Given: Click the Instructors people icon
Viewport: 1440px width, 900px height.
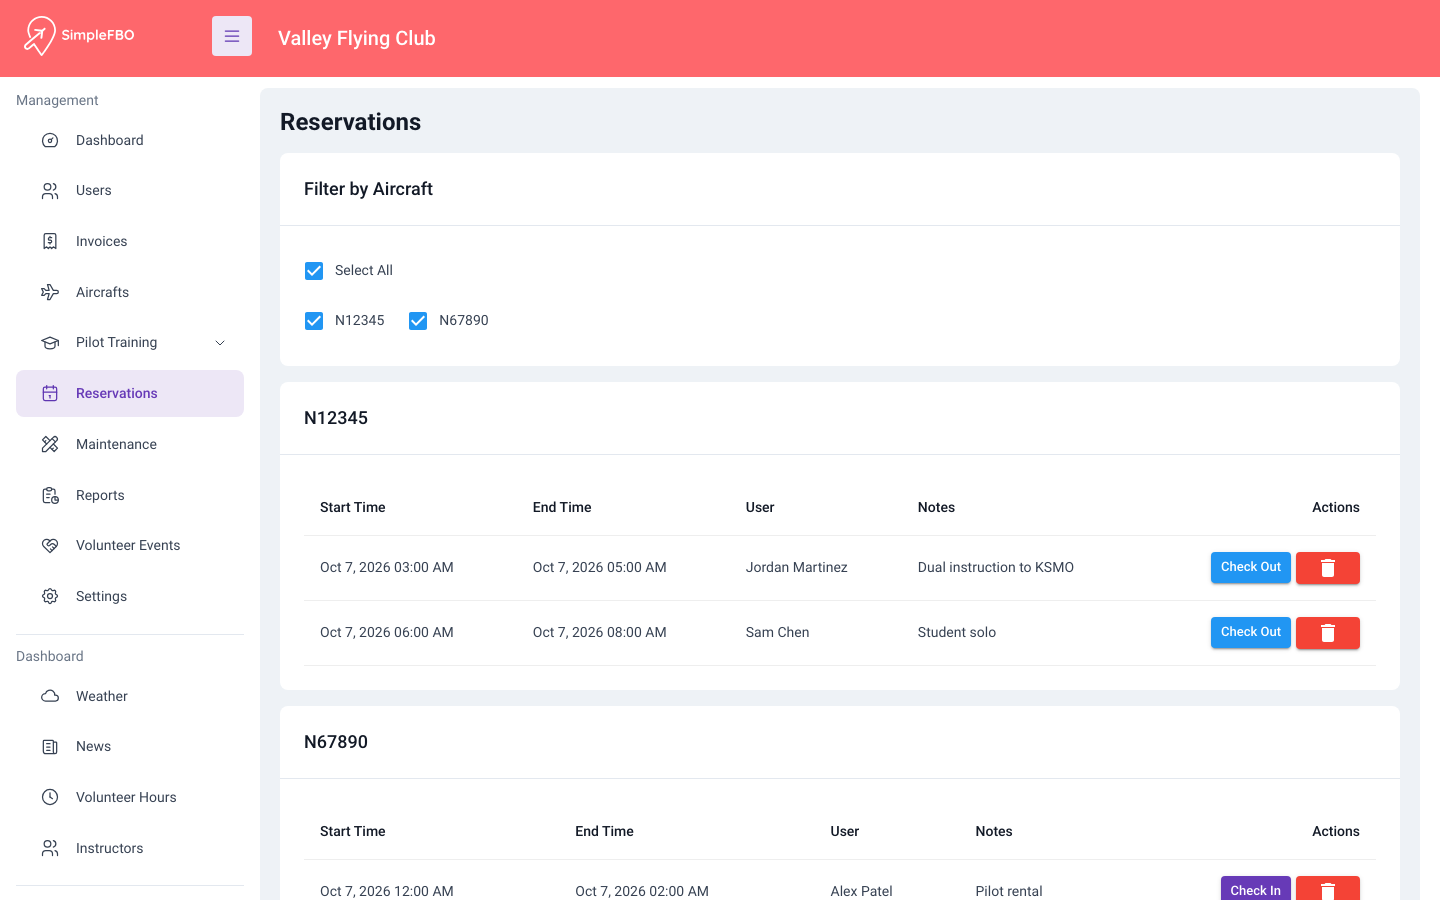Looking at the screenshot, I should click(50, 848).
